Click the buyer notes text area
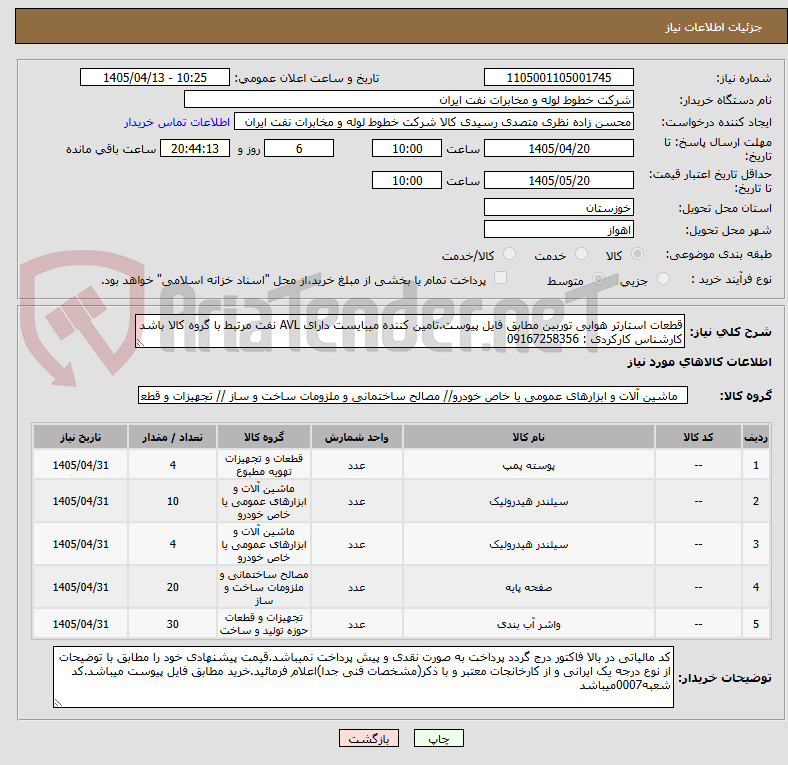The image size is (788, 765). click(x=363, y=677)
